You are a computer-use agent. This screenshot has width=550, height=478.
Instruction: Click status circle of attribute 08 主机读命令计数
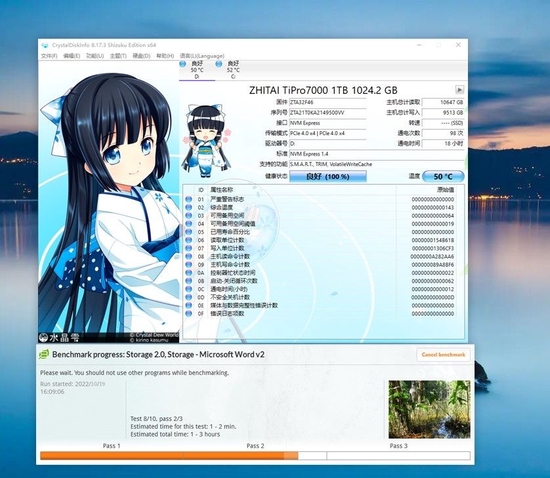(x=189, y=256)
